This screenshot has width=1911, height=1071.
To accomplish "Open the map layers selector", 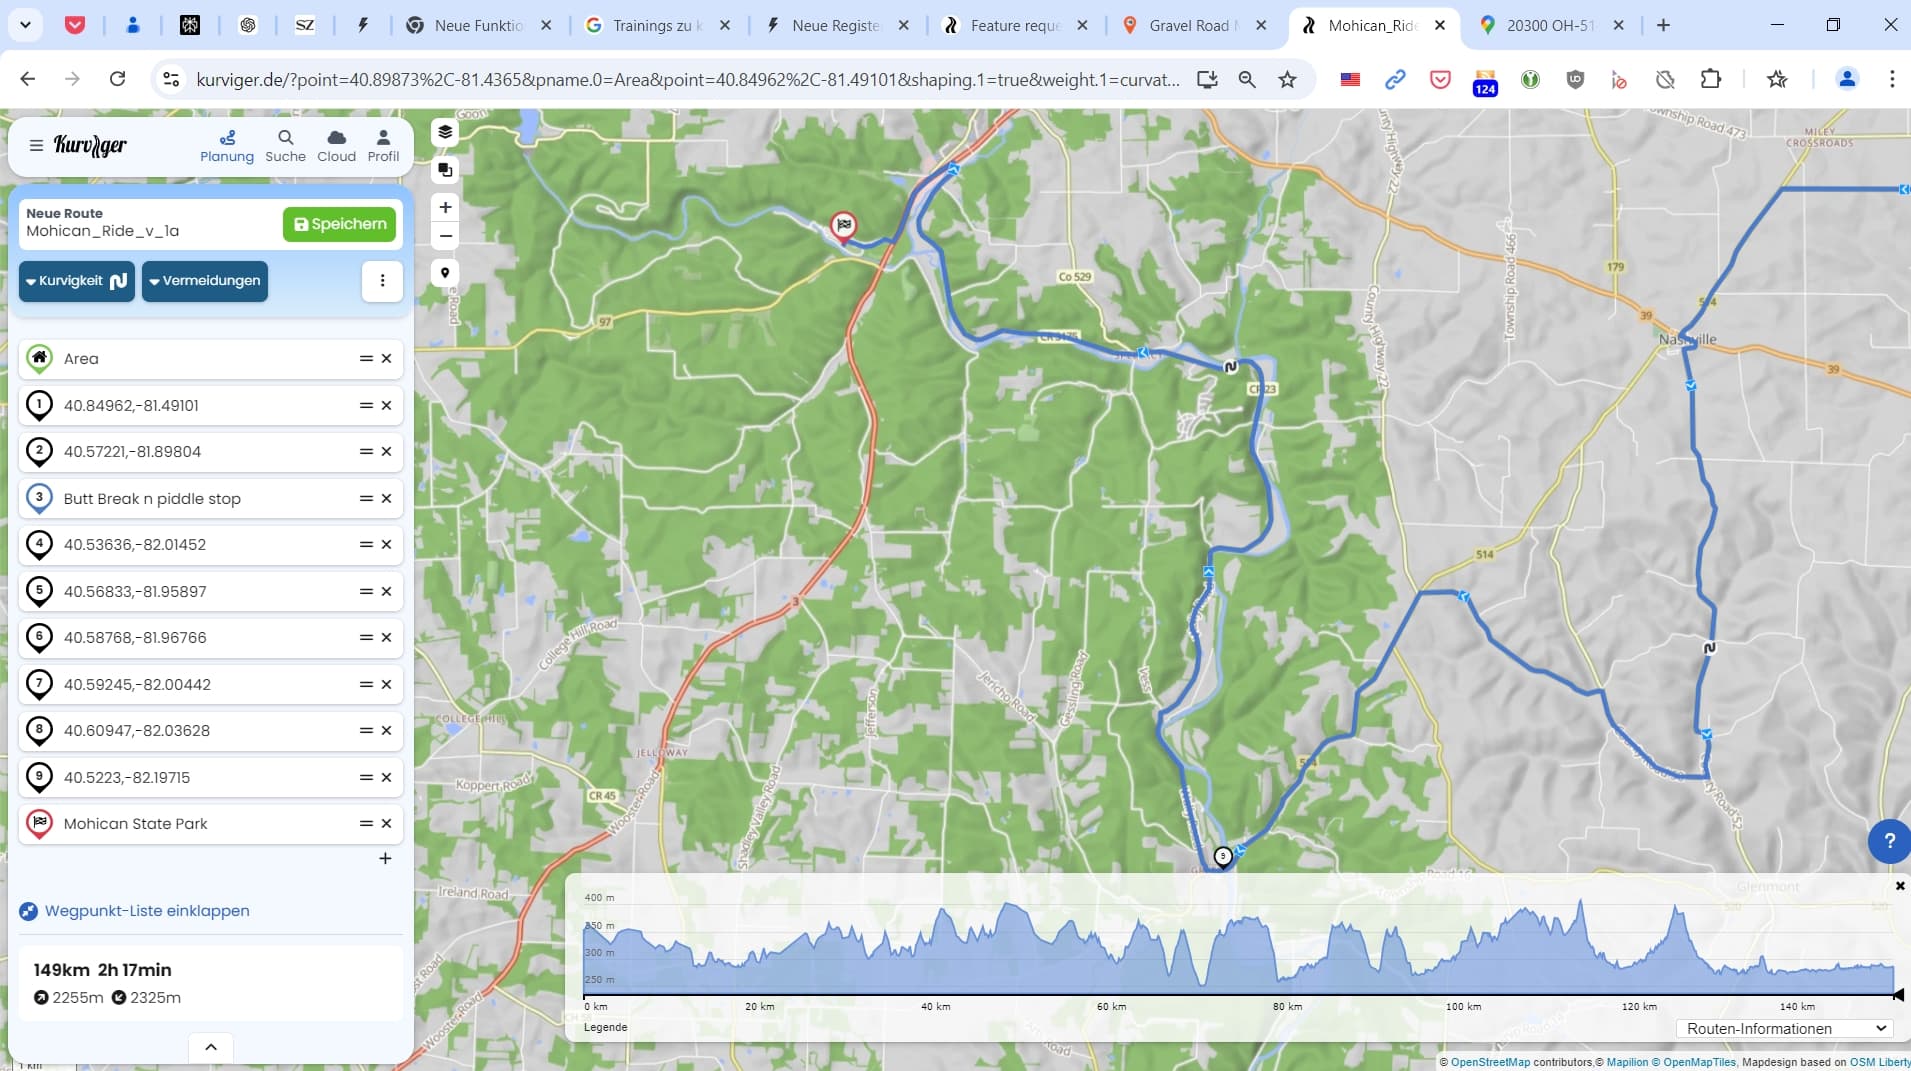I will [445, 132].
